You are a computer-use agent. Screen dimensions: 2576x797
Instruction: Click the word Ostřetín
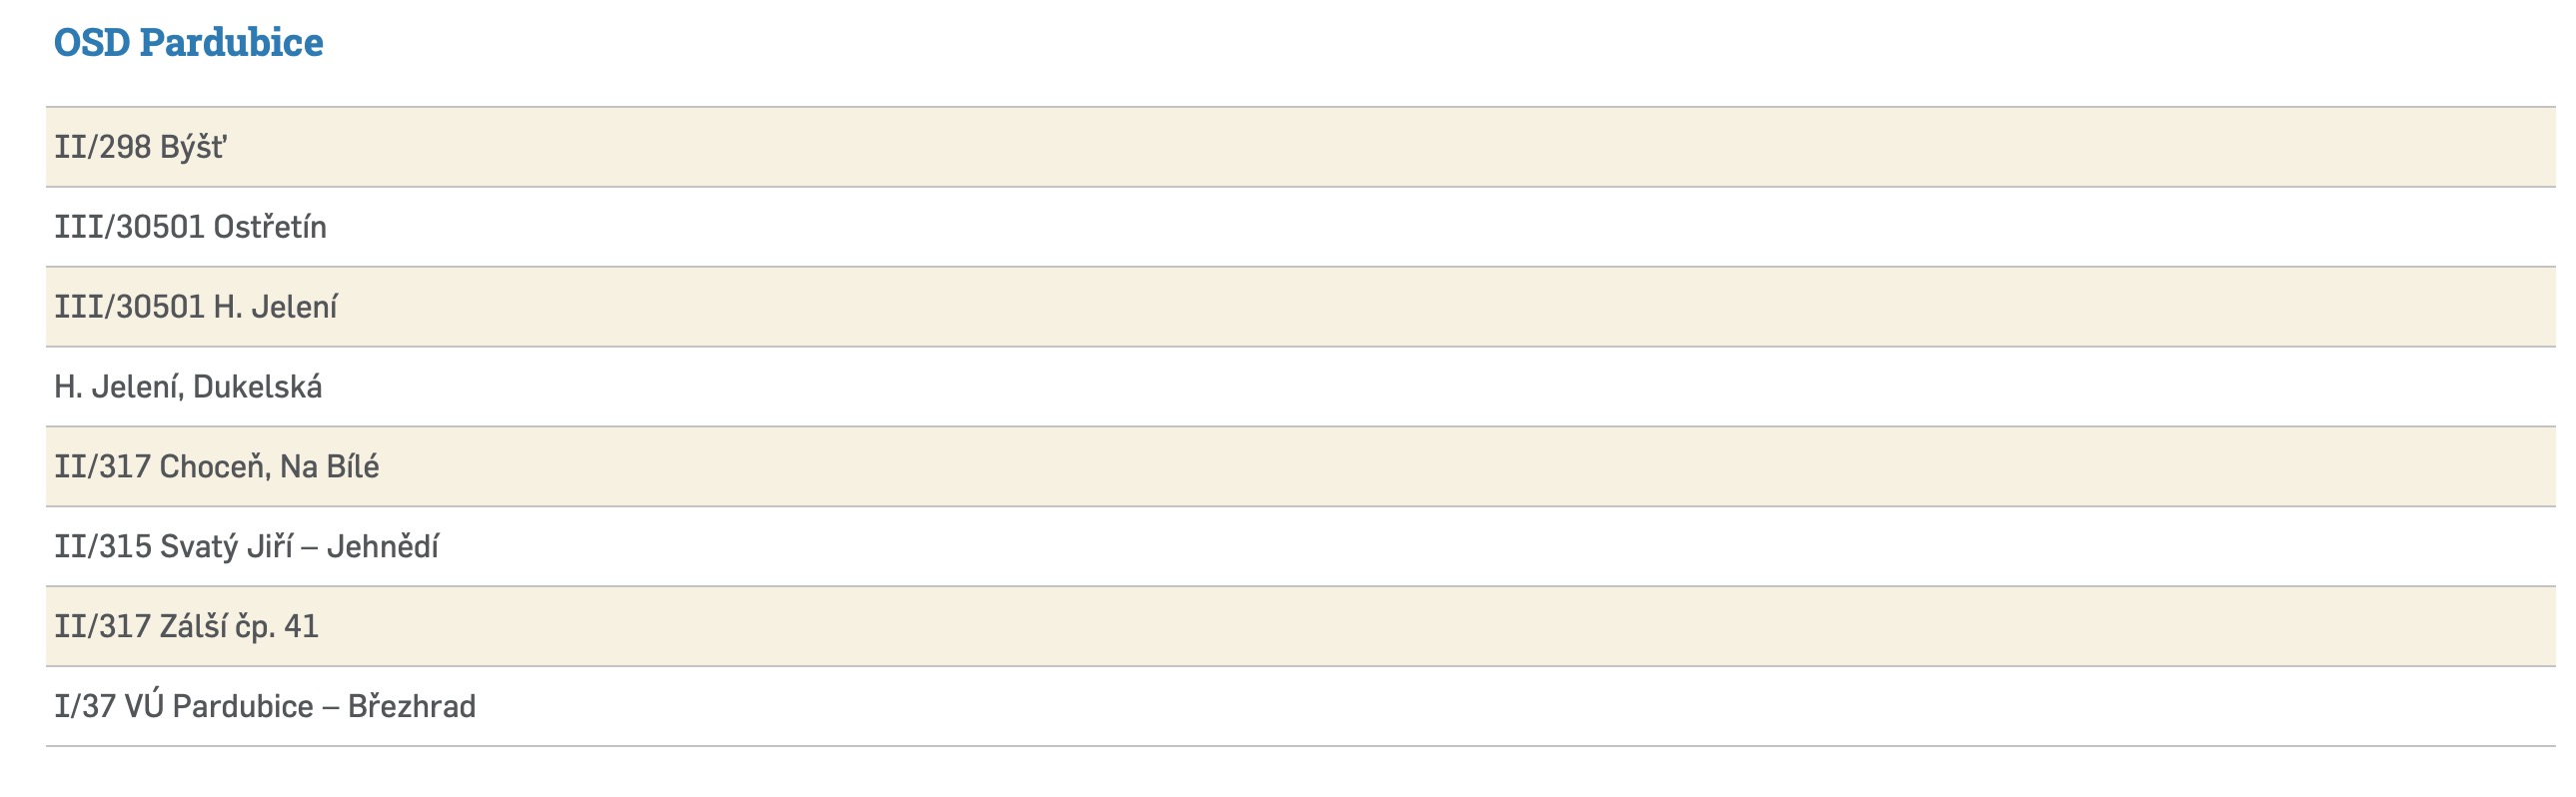click(269, 228)
